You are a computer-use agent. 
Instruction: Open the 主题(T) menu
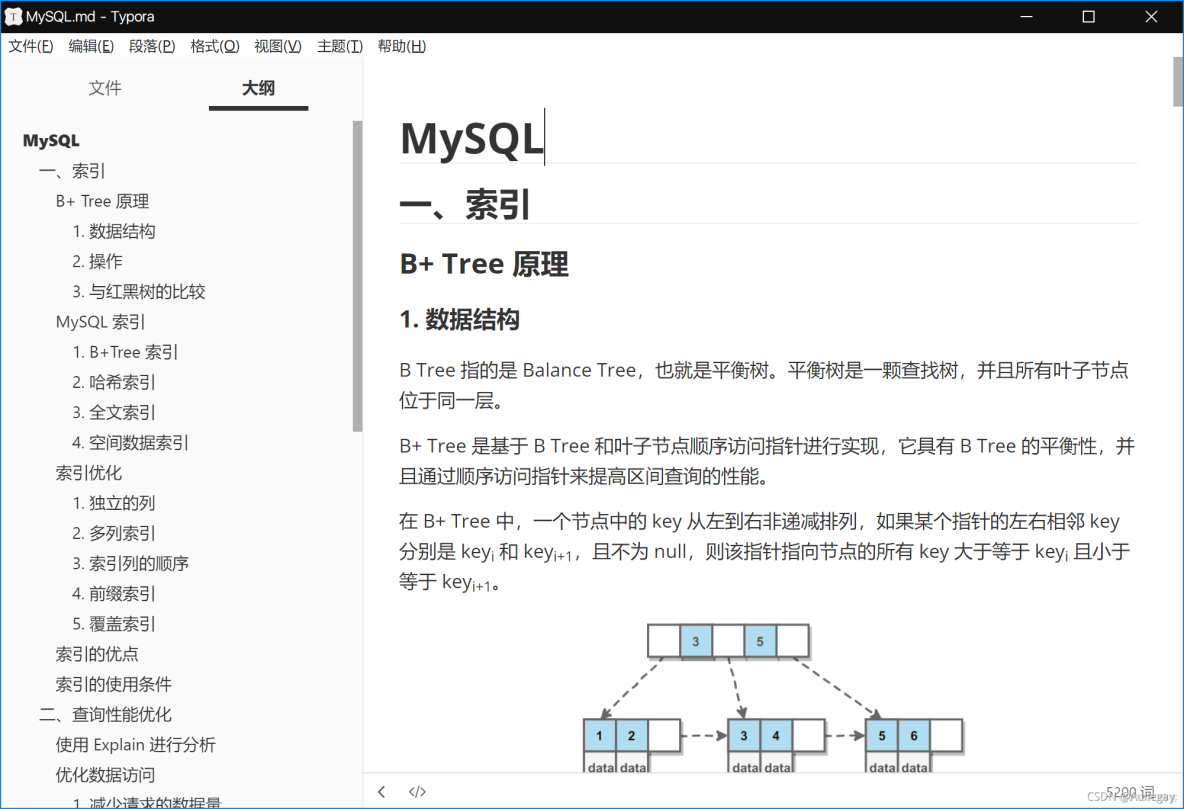click(x=339, y=45)
